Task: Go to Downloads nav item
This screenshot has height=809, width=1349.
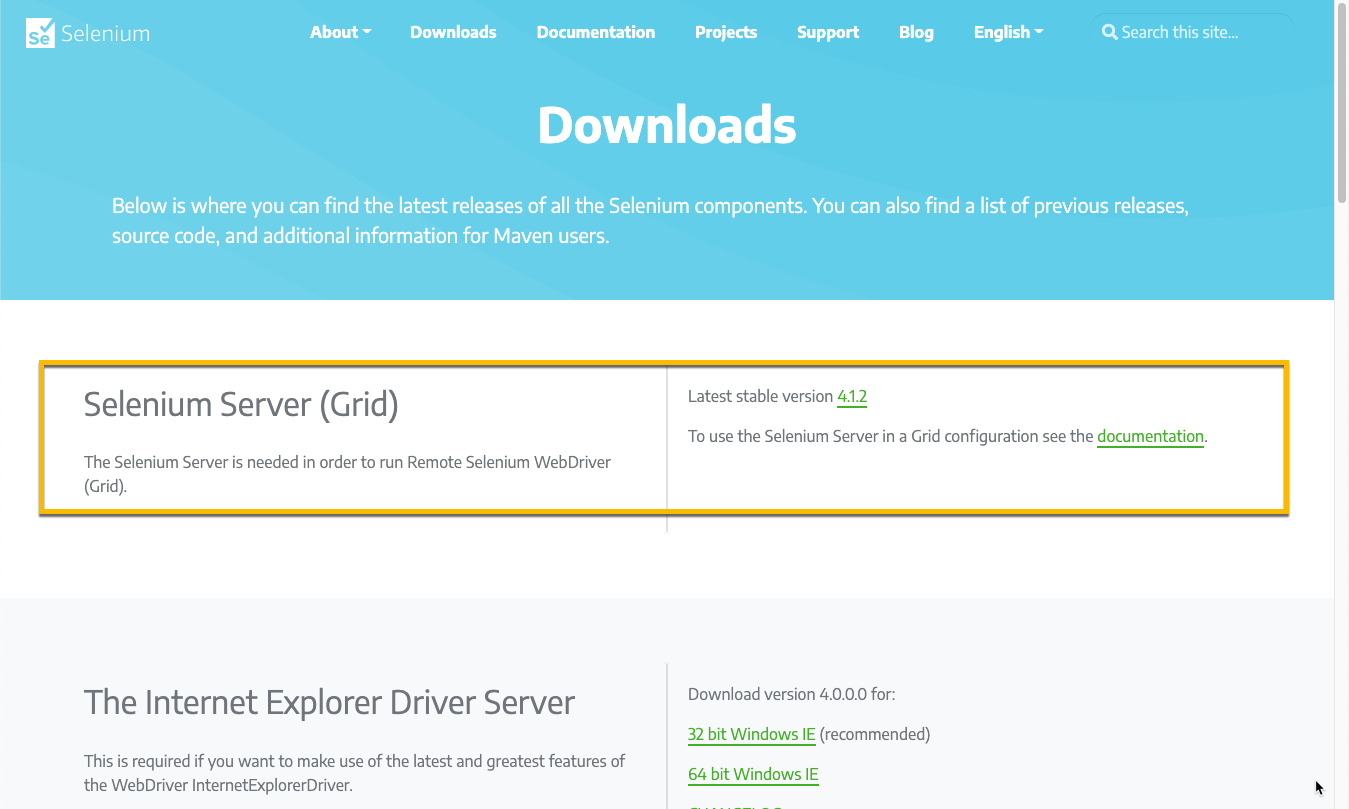Action: (453, 32)
